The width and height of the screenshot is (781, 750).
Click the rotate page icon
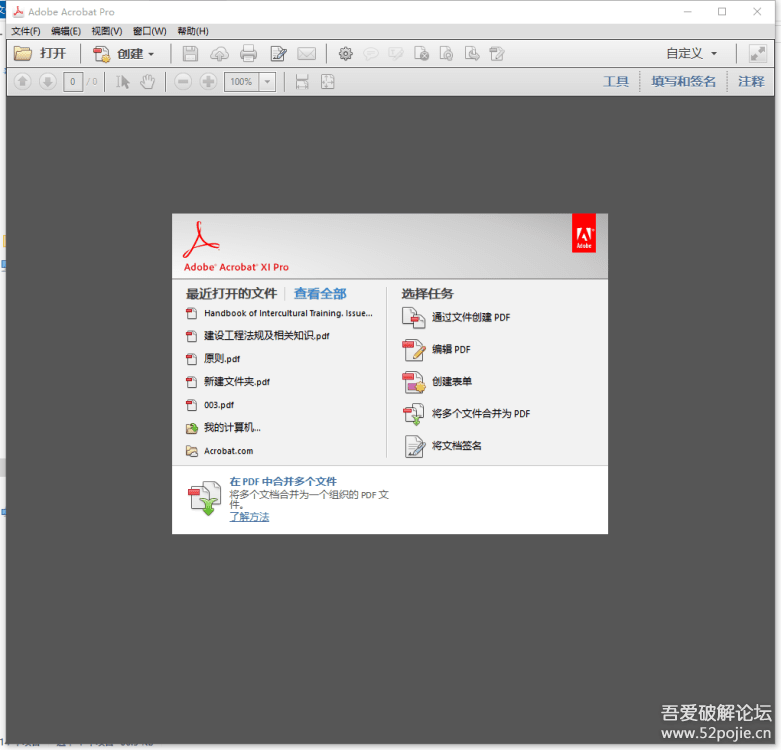tap(446, 54)
